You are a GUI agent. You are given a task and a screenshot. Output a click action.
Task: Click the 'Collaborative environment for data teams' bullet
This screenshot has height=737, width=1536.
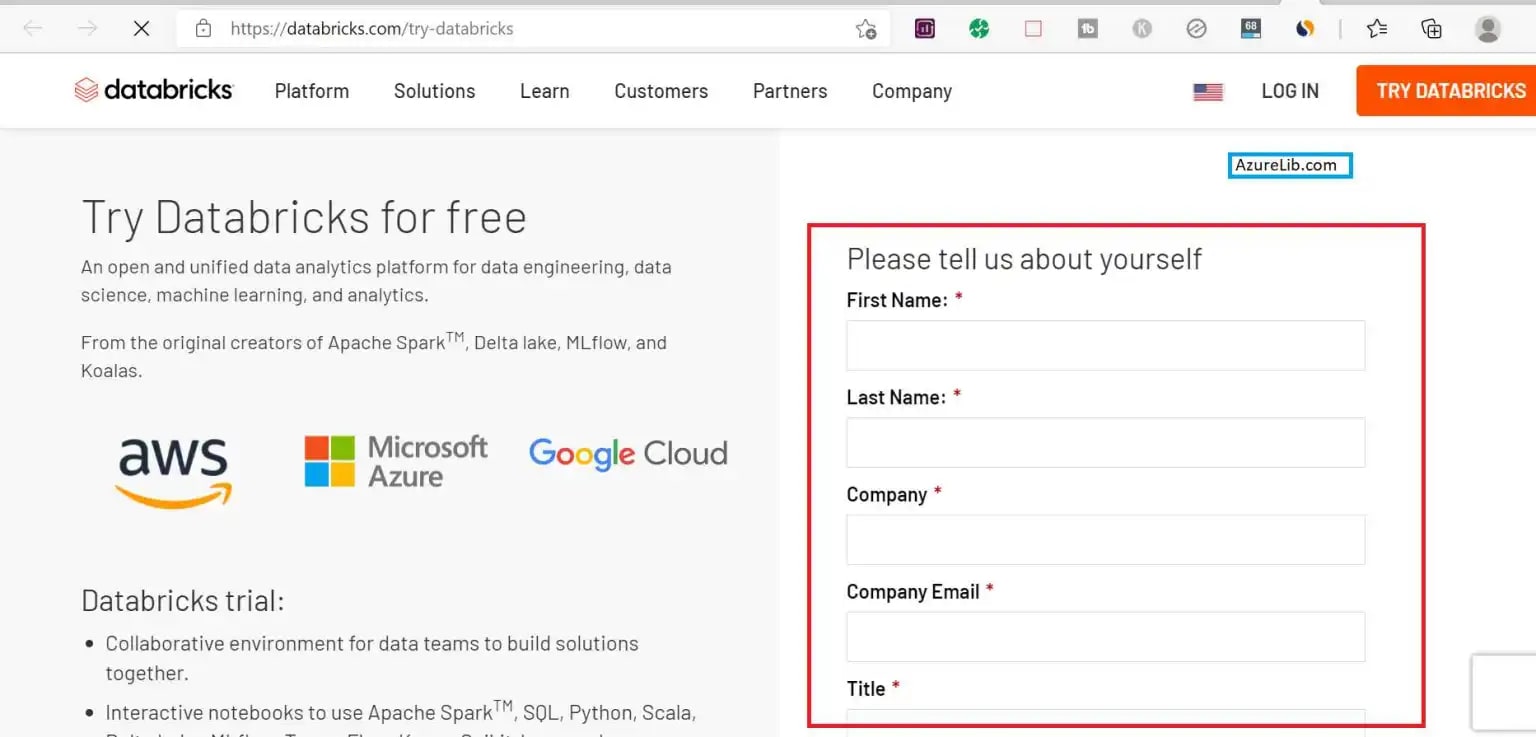pos(372,658)
